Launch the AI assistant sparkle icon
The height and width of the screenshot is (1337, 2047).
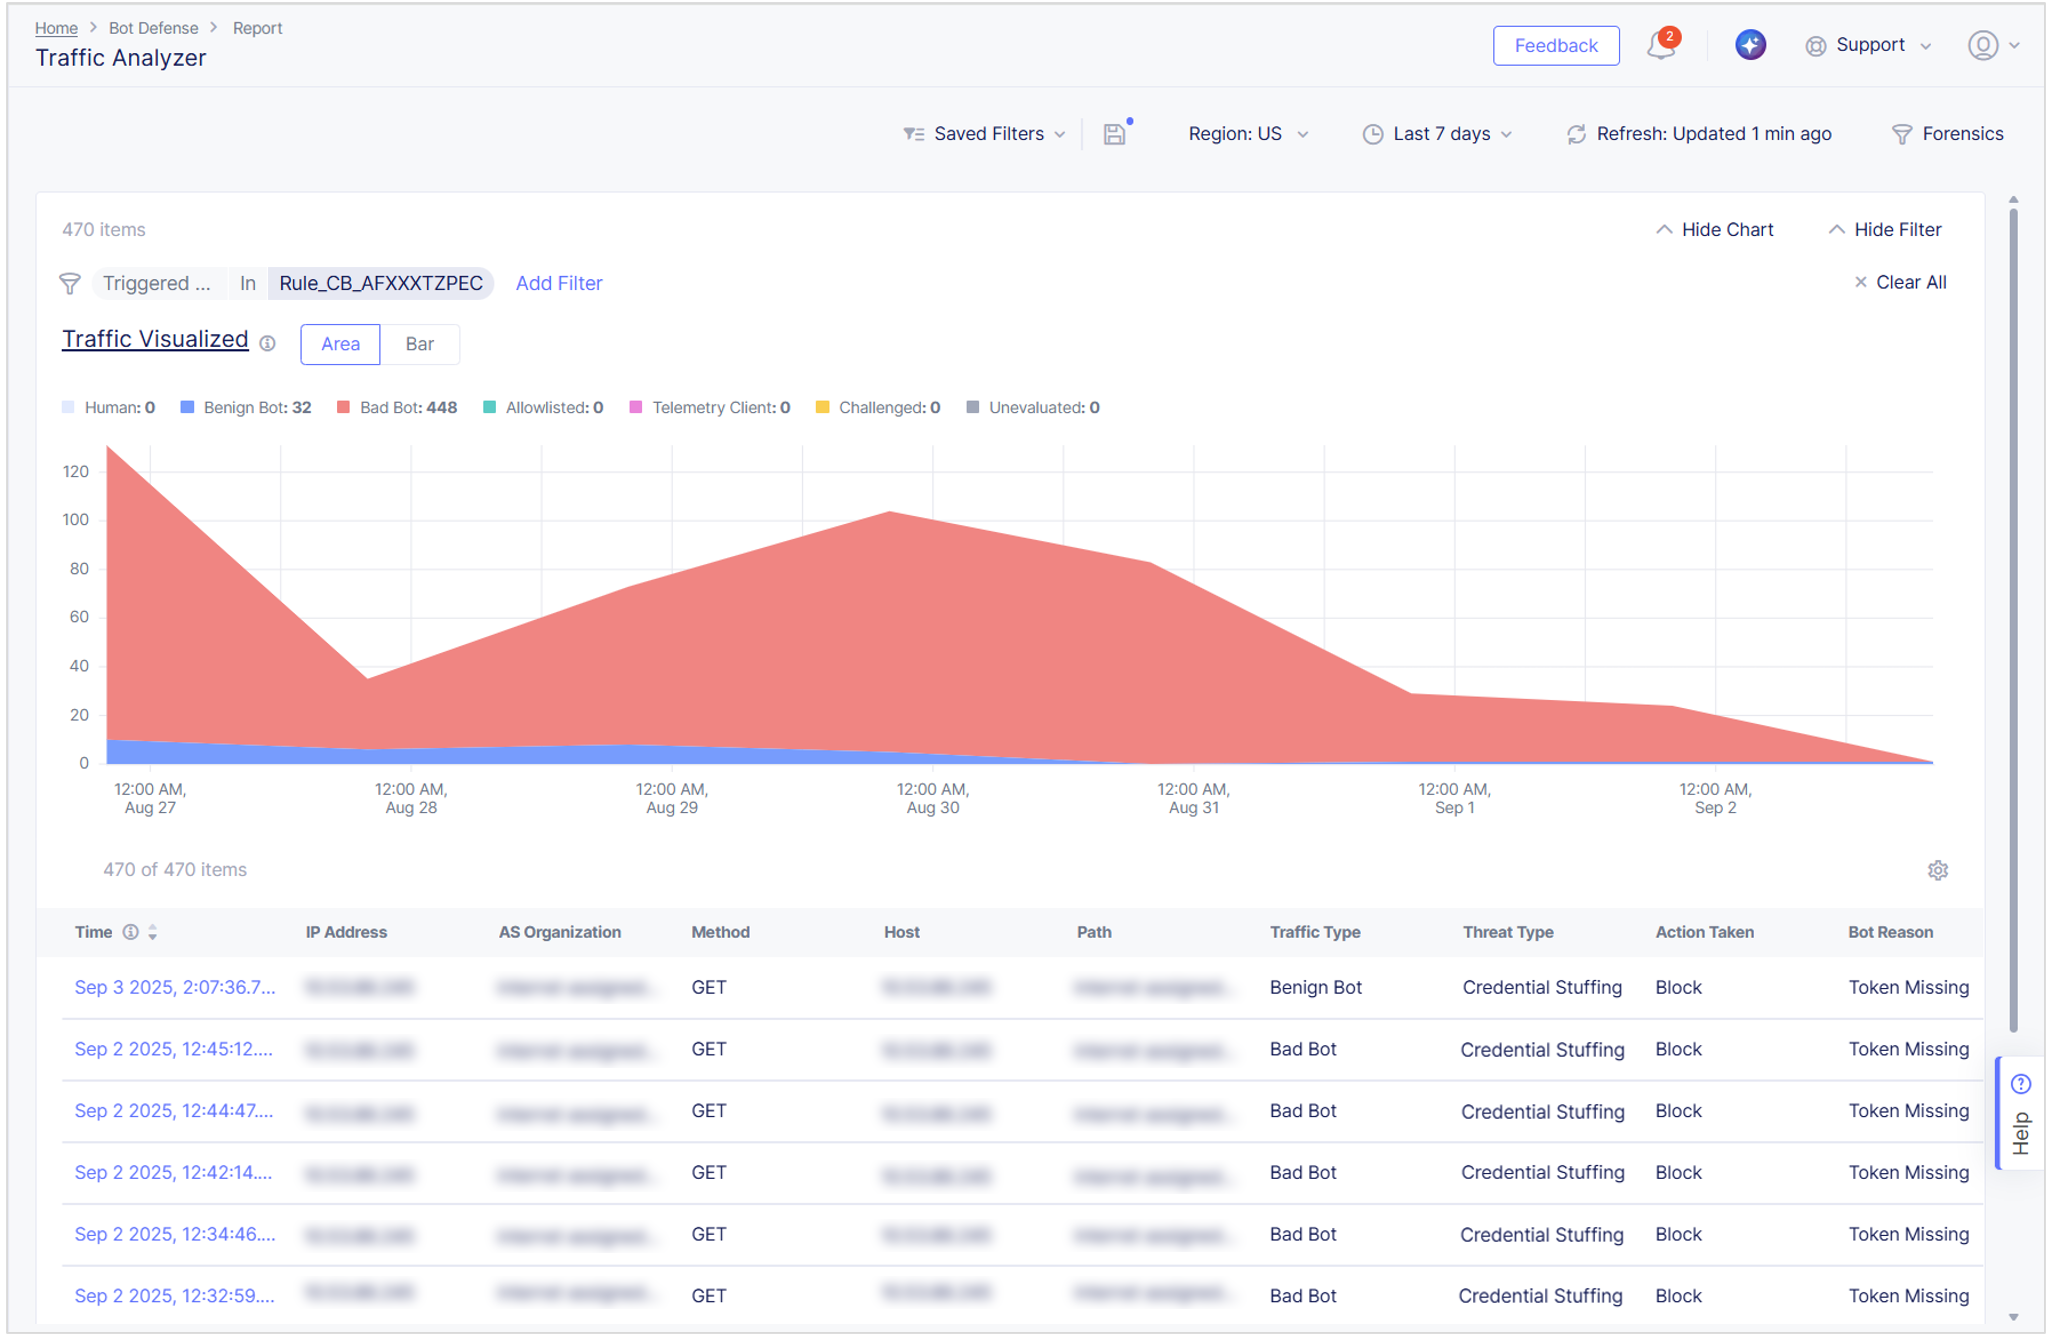click(x=1749, y=45)
